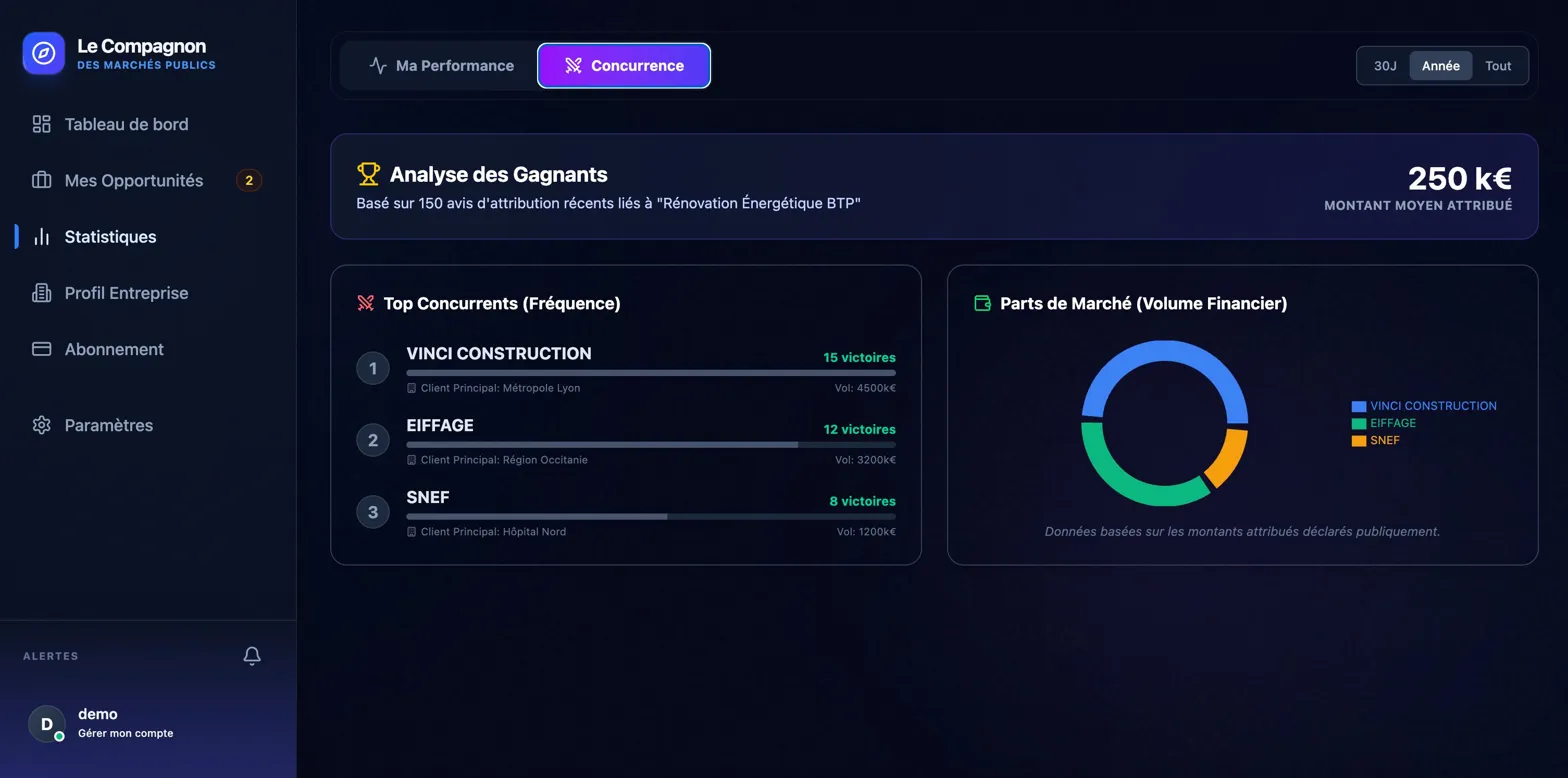
Task: Switch to the Ma Performance tab
Action: pyautogui.click(x=440, y=66)
